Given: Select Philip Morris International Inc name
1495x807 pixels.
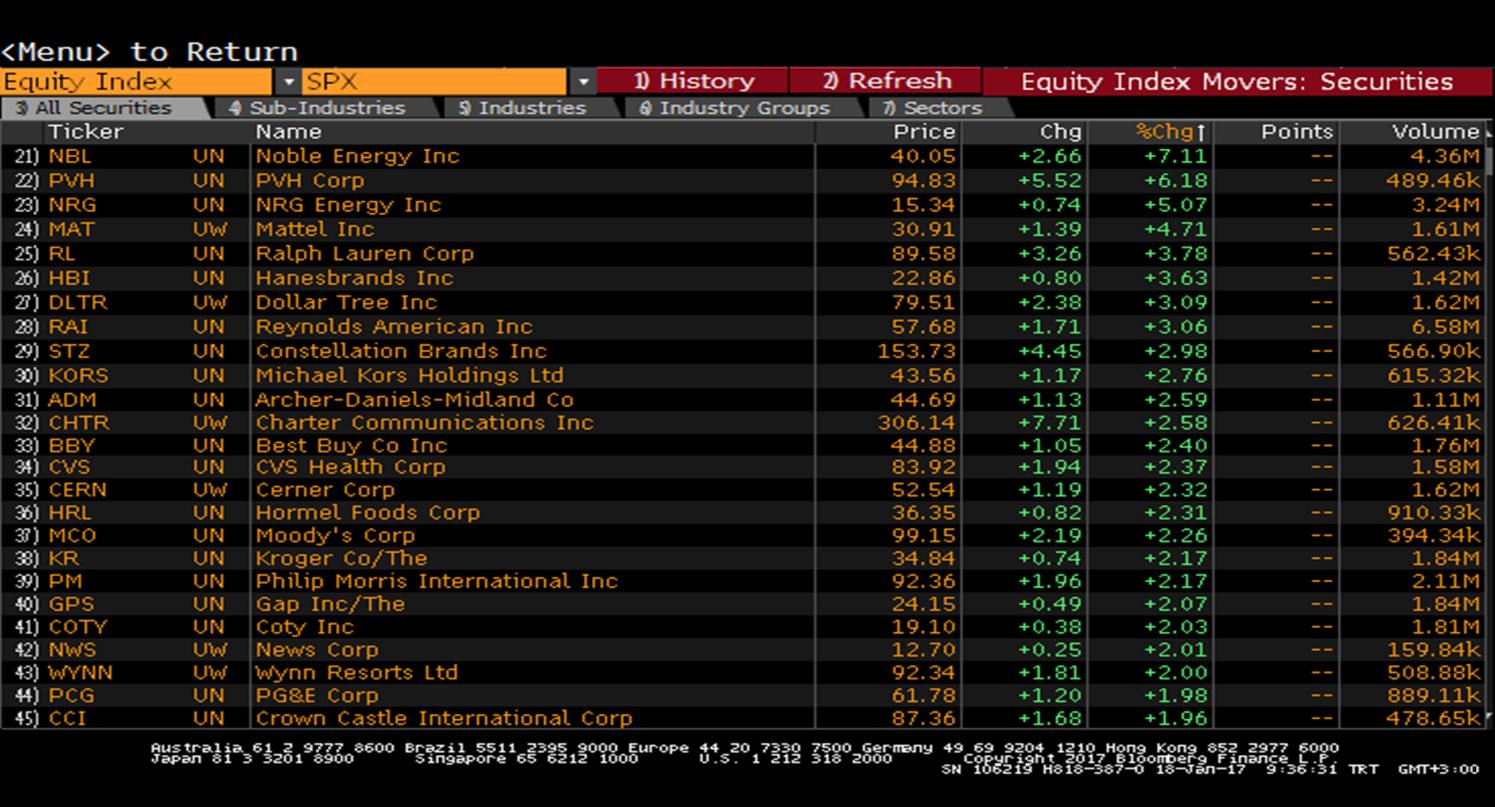Looking at the screenshot, I should [437, 582].
